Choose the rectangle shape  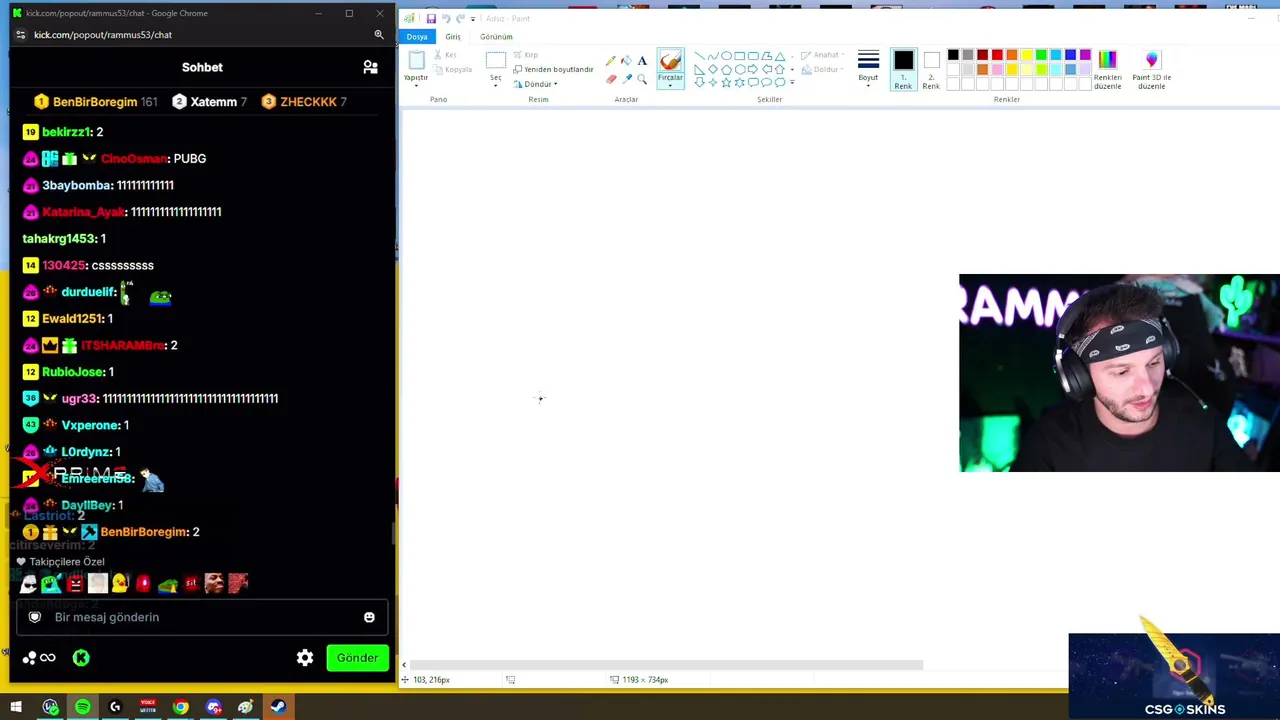pos(740,56)
